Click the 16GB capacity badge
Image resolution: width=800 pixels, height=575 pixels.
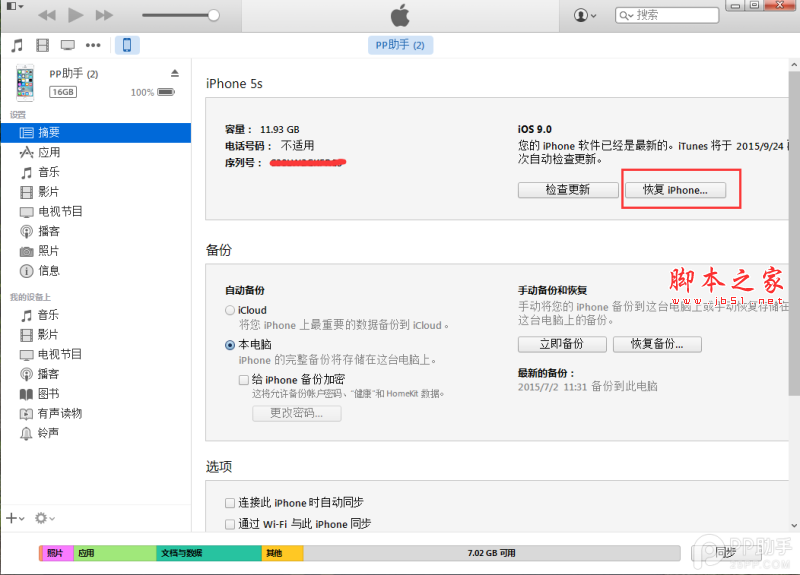coord(63,92)
